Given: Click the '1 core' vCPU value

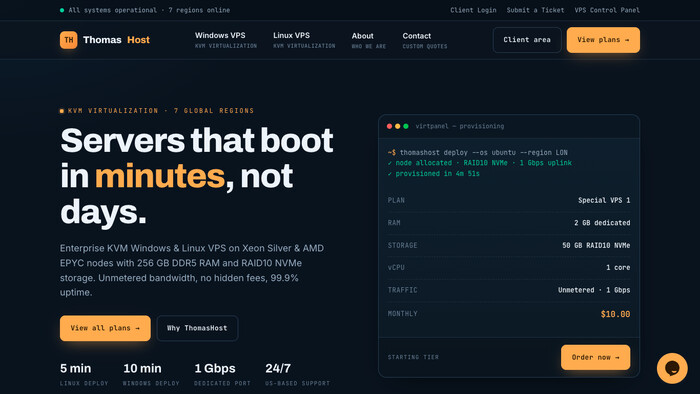Looking at the screenshot, I should tap(618, 268).
